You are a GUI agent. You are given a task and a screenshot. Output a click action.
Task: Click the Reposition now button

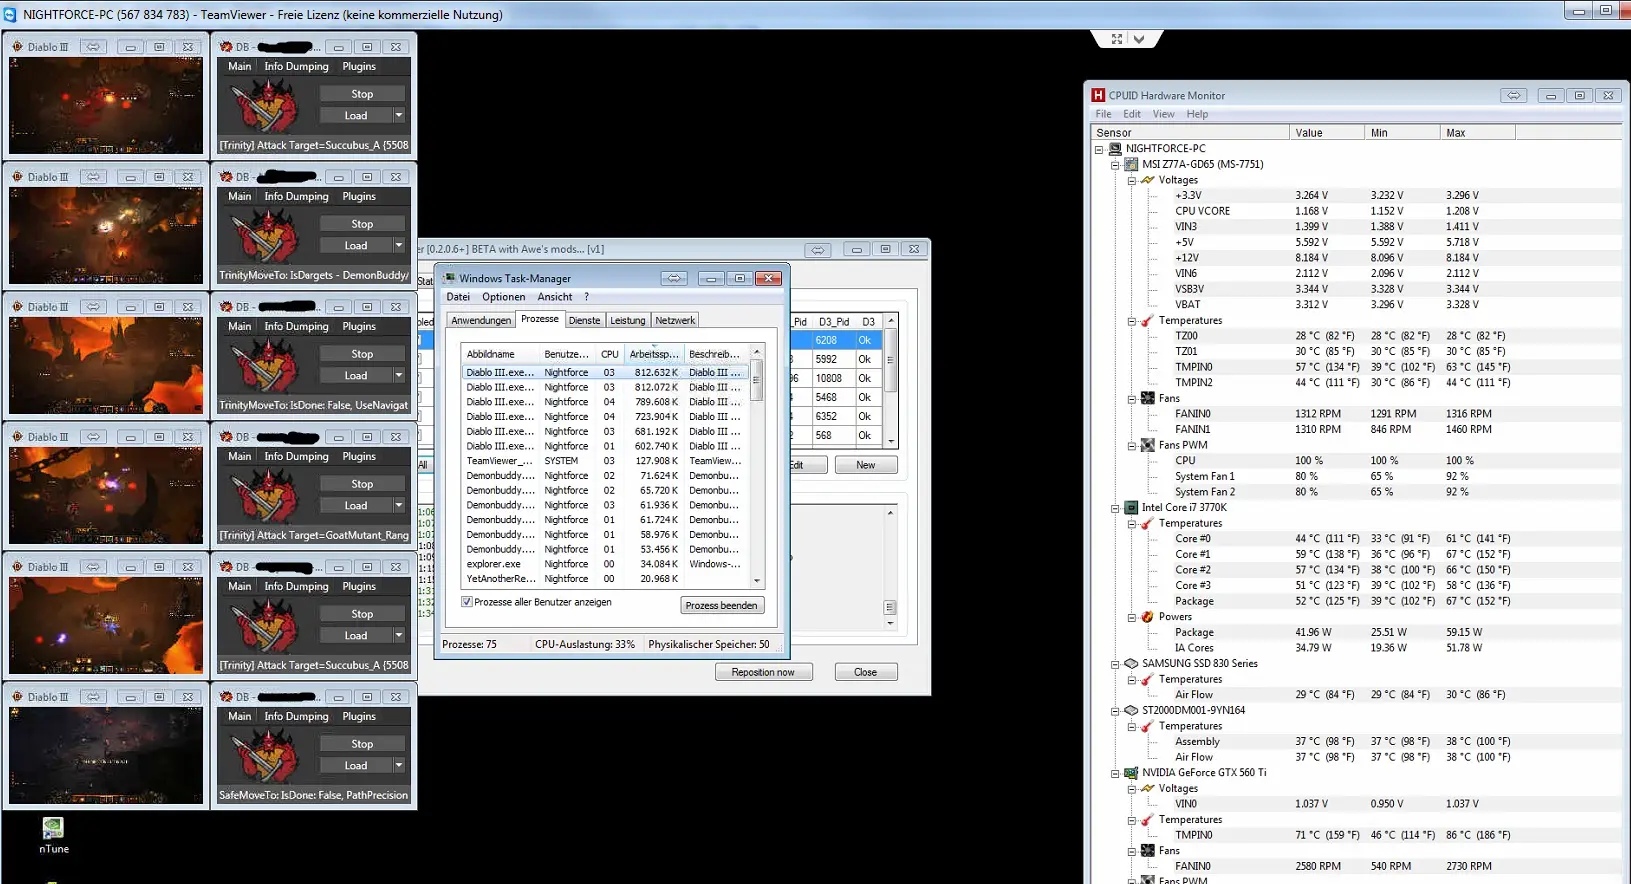click(x=763, y=672)
